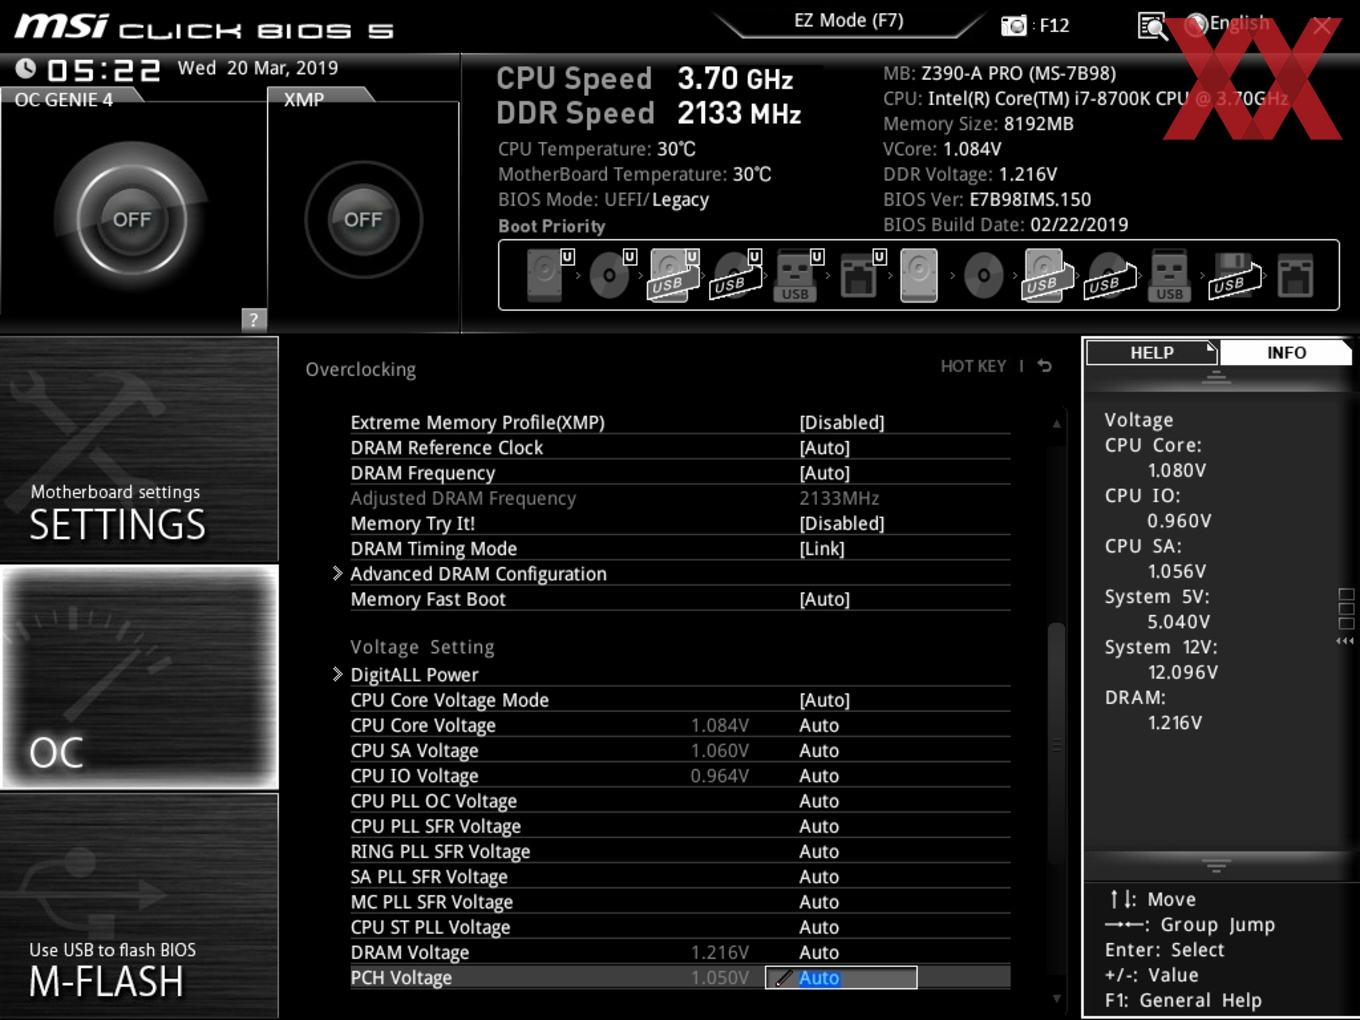Toggle the XMP OFF button
The image size is (1360, 1020).
(x=363, y=219)
